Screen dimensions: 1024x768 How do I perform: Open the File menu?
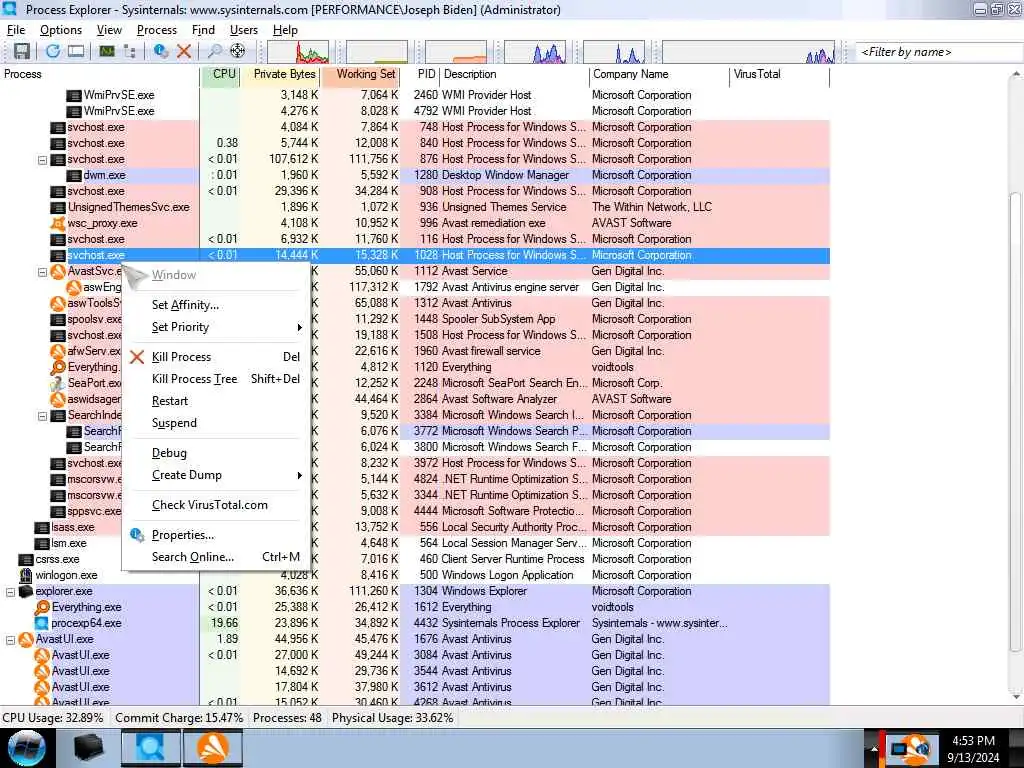(16, 30)
